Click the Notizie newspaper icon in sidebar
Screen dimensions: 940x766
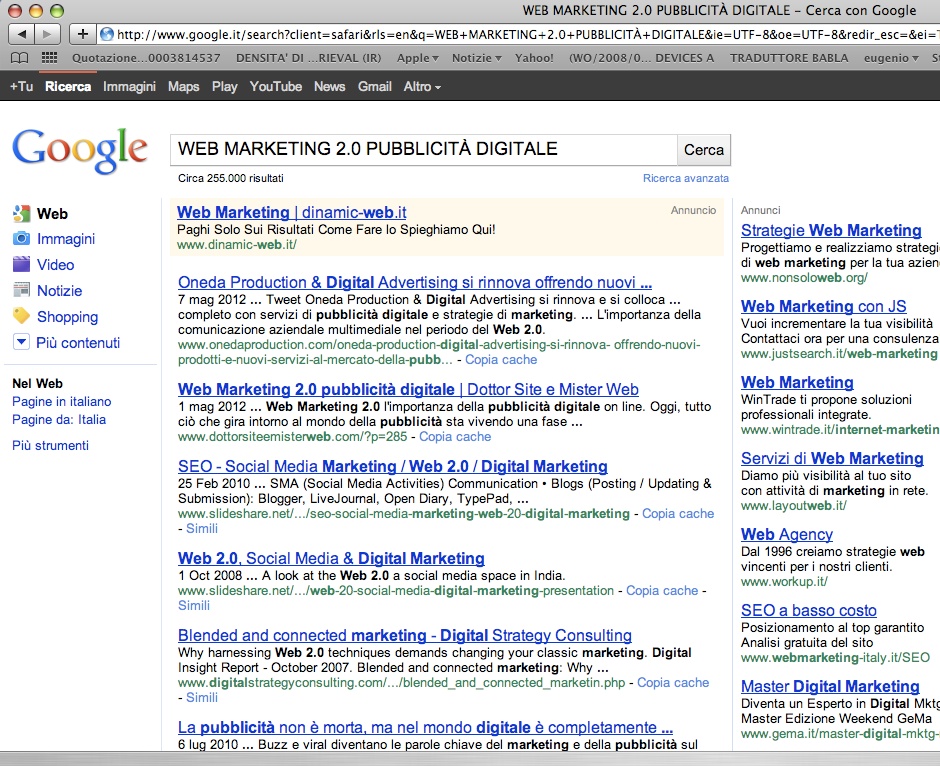tap(22, 290)
